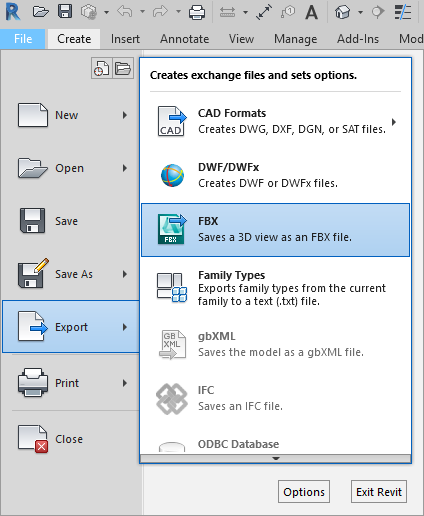The height and width of the screenshot is (516, 424).
Task: Expand the New submenu arrow
Action: (125, 115)
